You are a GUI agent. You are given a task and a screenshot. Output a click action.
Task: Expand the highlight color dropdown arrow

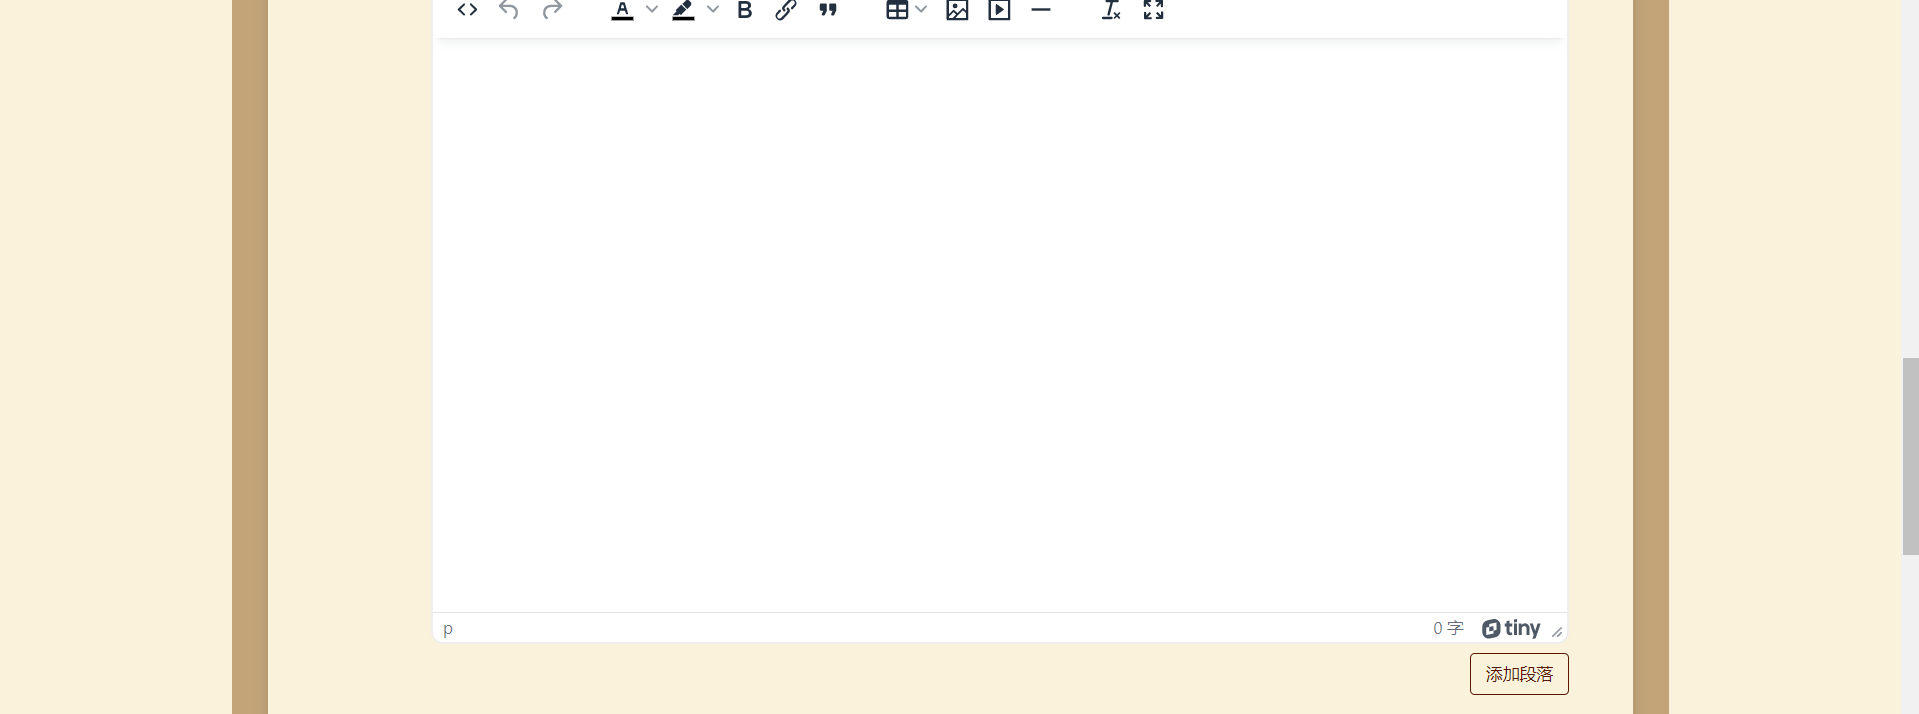point(713,10)
